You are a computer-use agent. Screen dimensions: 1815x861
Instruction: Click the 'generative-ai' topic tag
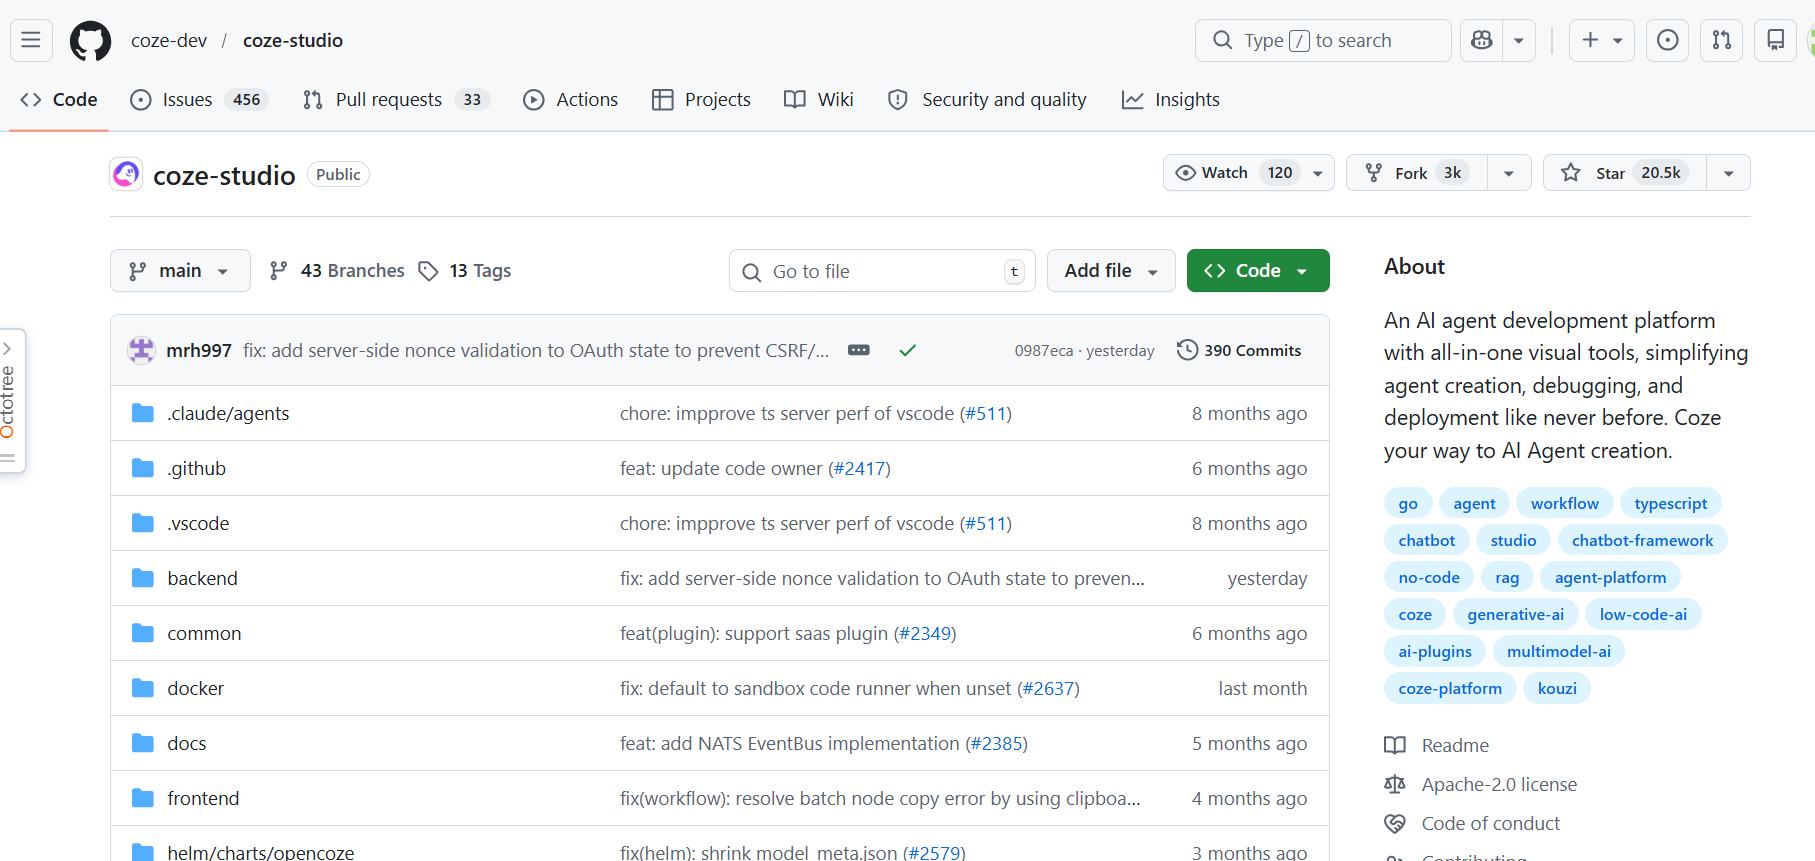[1515, 614]
